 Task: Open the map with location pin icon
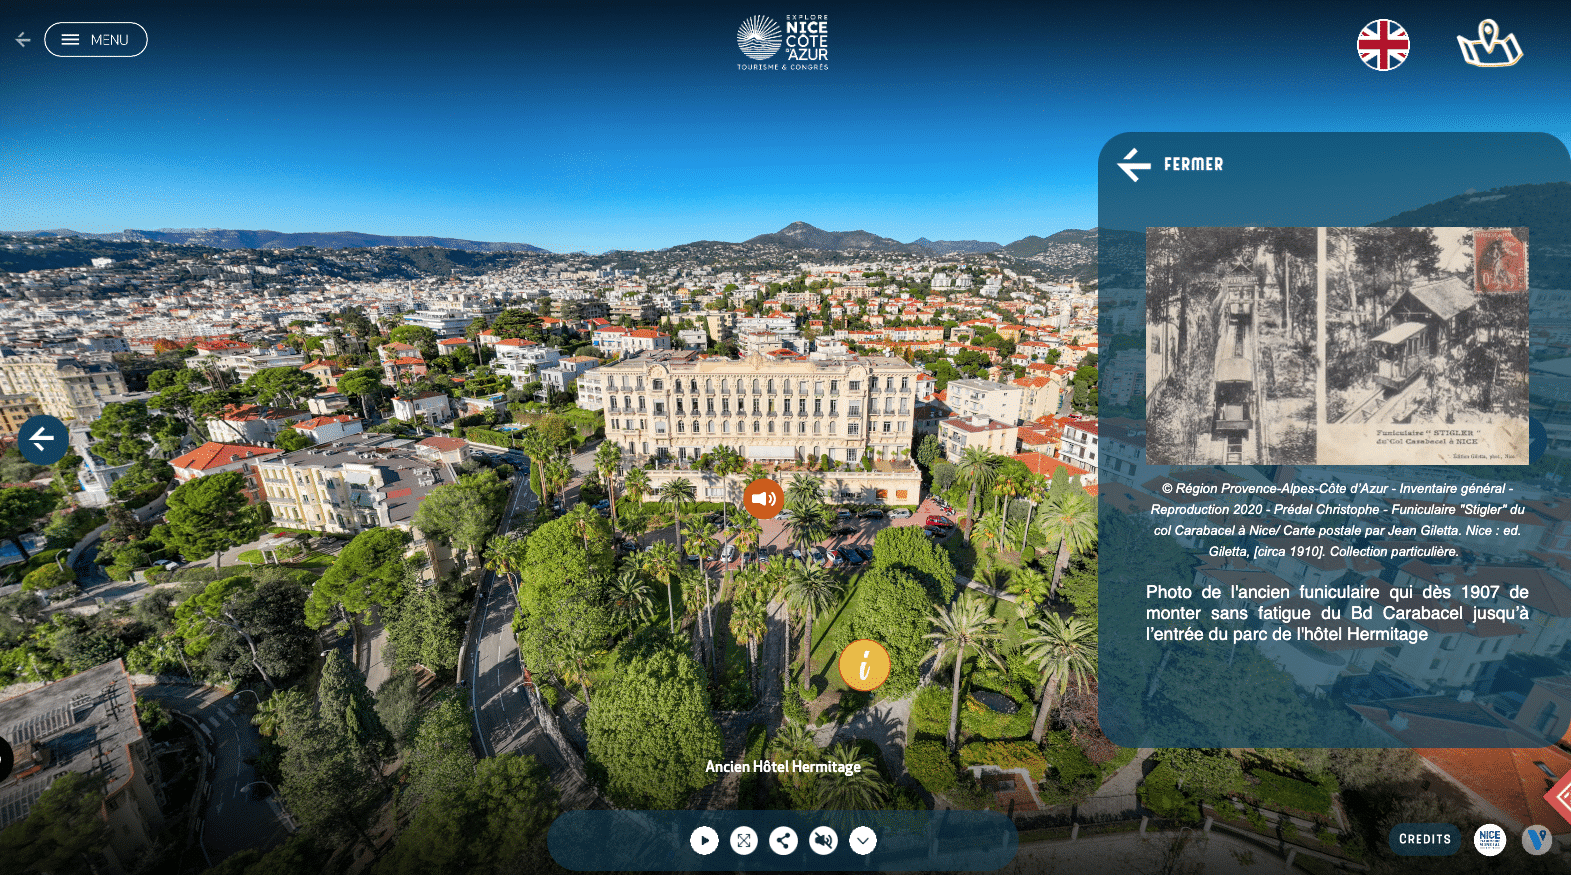click(1488, 44)
